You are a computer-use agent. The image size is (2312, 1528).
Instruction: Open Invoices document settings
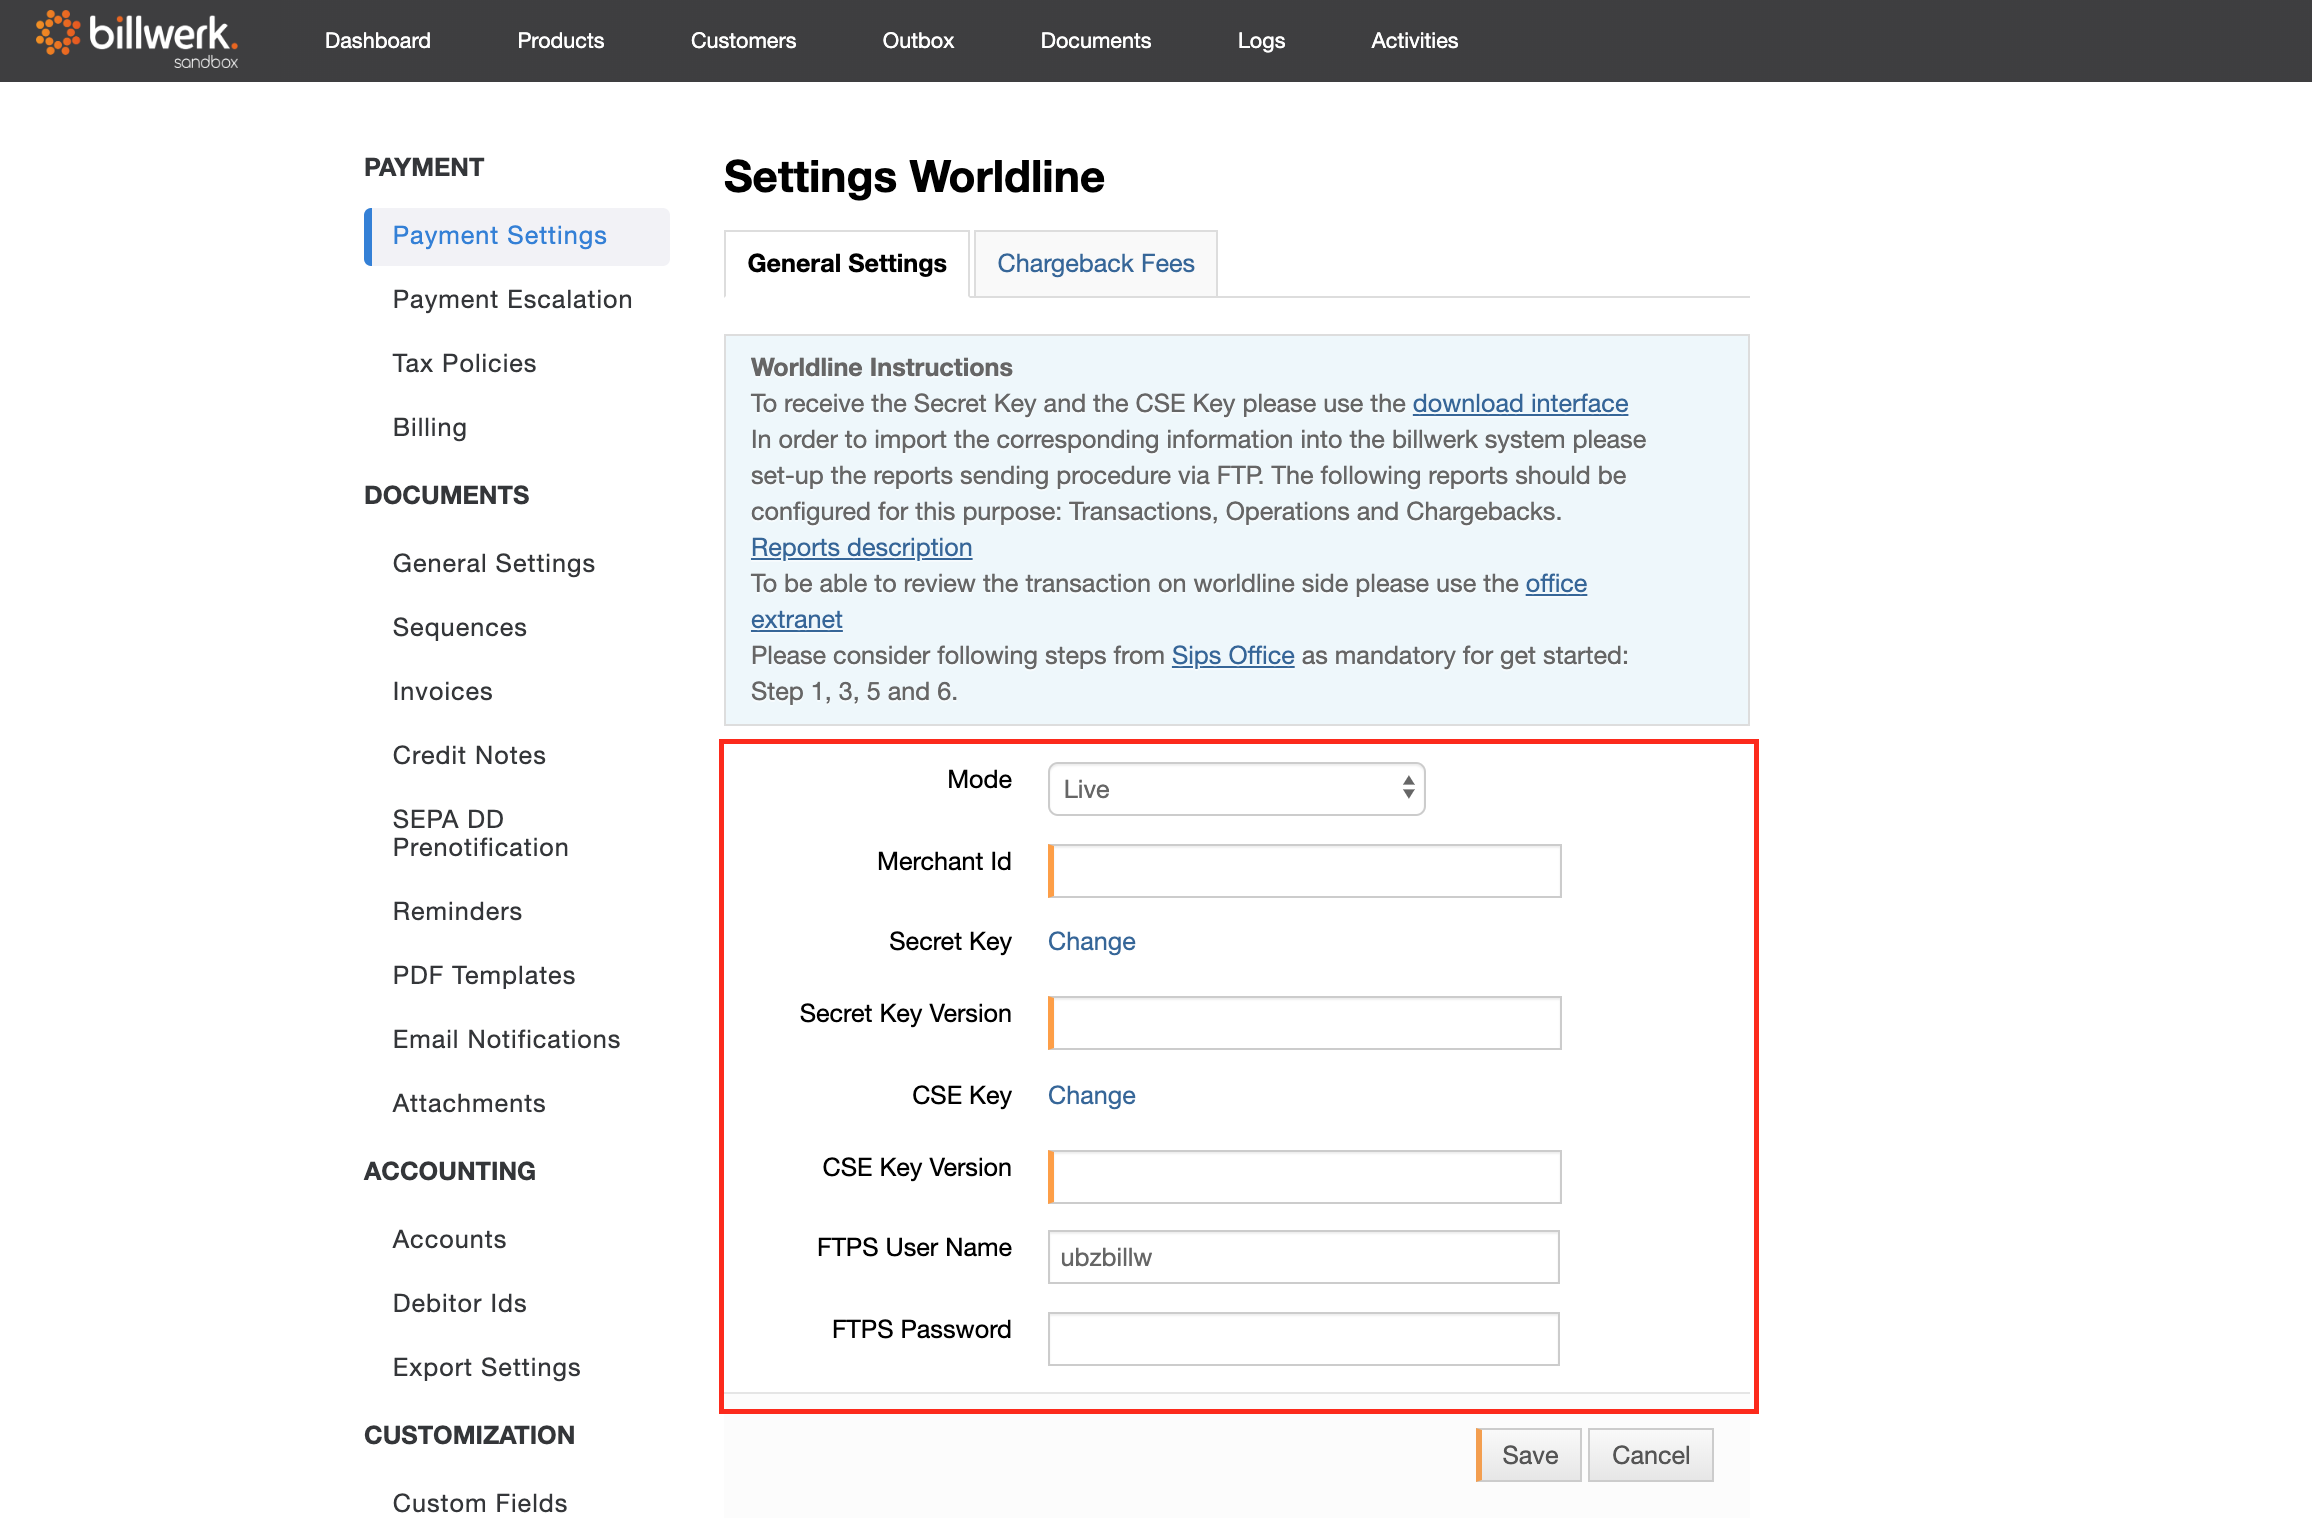[442, 692]
